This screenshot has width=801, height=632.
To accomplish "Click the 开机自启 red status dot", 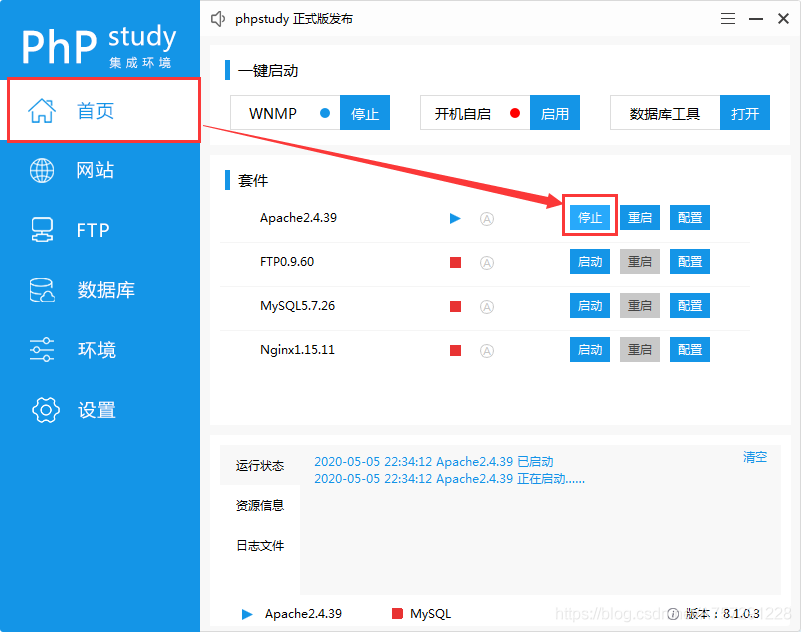I will click(515, 113).
